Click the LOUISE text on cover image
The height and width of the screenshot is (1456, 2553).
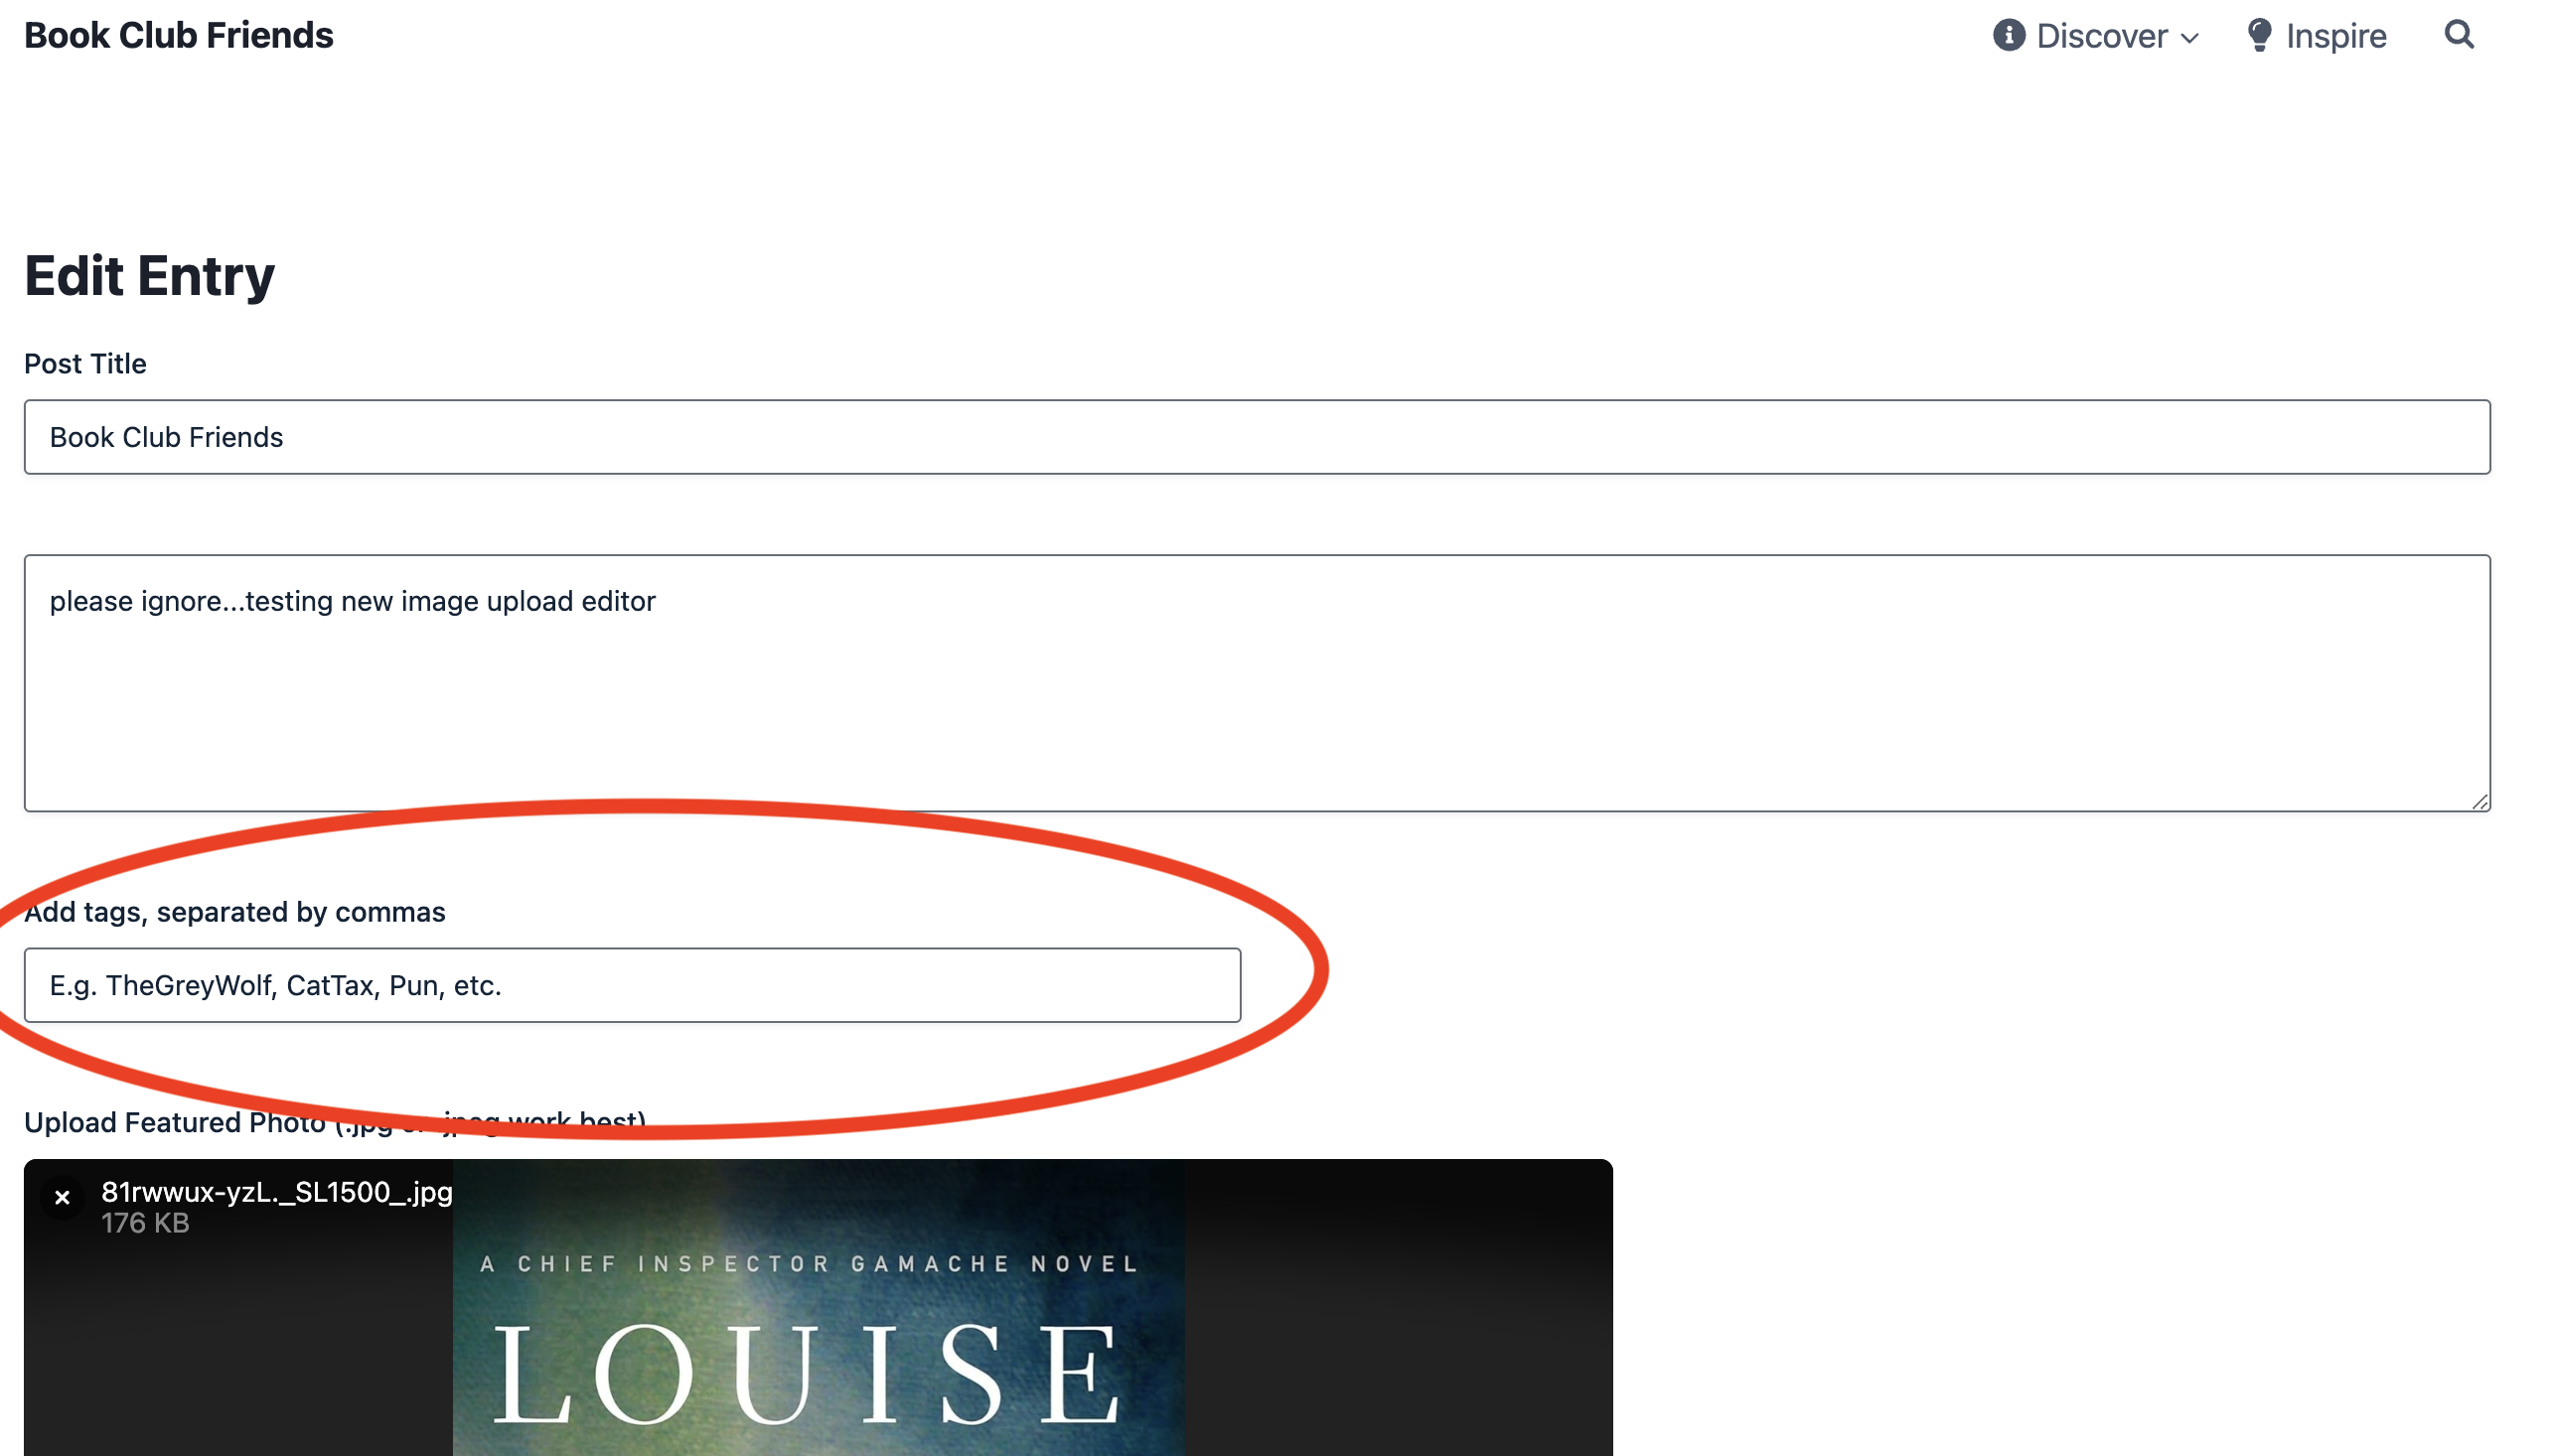coord(806,1374)
